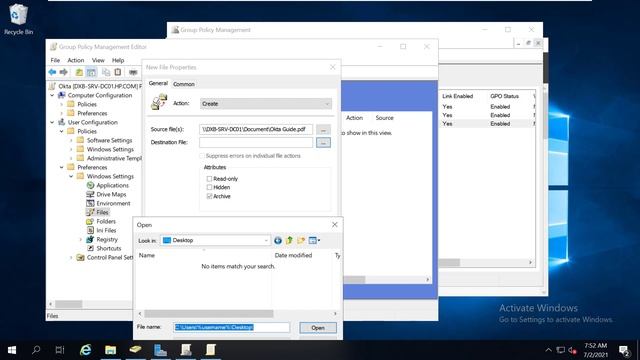Open the View menu icon in Open dialog
Screen dimensions: 640x360
coord(314,240)
